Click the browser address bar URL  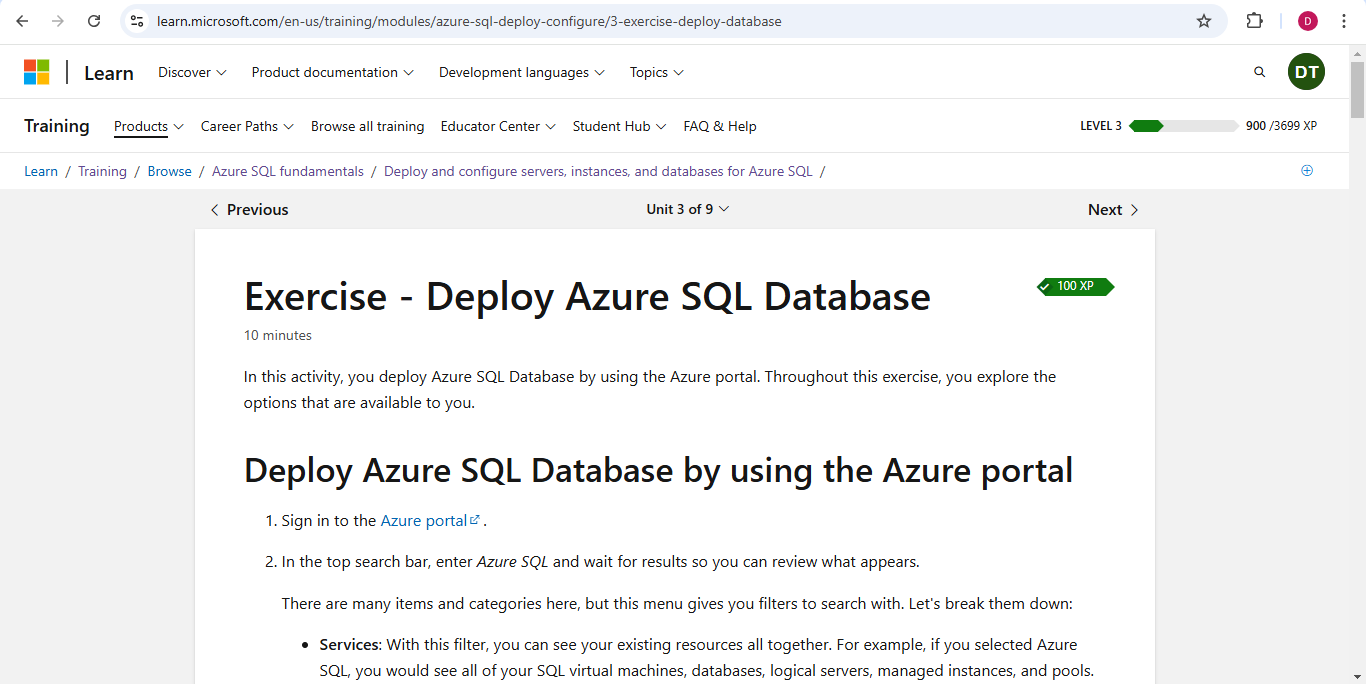tap(469, 21)
